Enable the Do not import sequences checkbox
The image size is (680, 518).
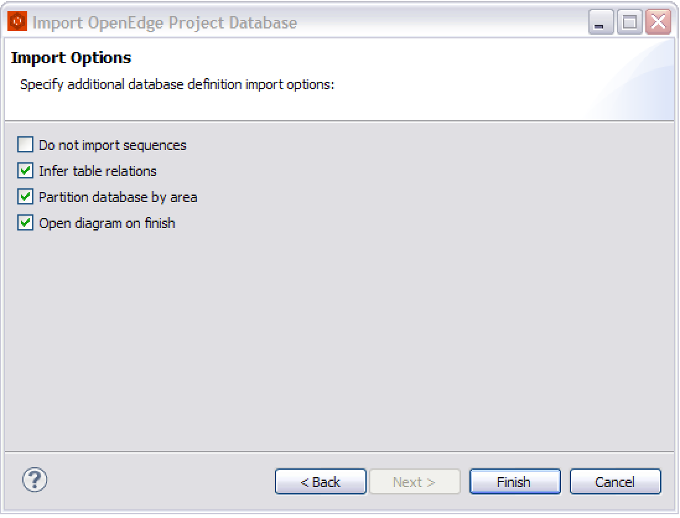pyautogui.click(x=26, y=145)
